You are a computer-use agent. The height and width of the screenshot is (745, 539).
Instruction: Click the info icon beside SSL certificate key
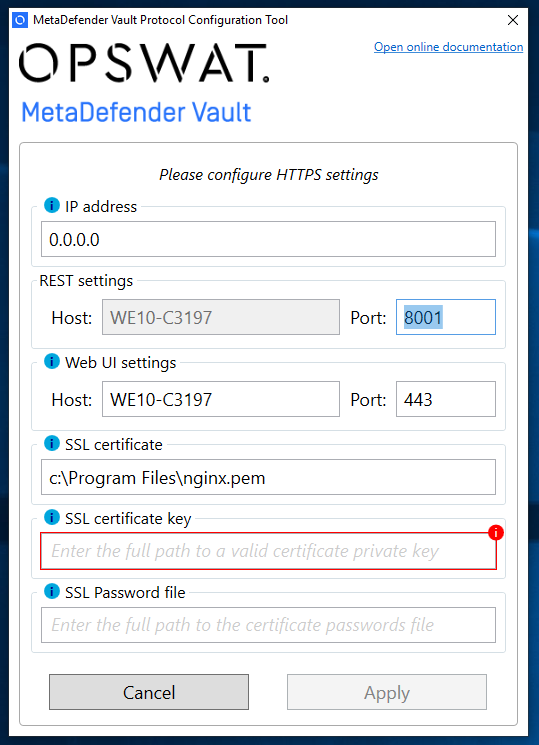click(x=52, y=517)
